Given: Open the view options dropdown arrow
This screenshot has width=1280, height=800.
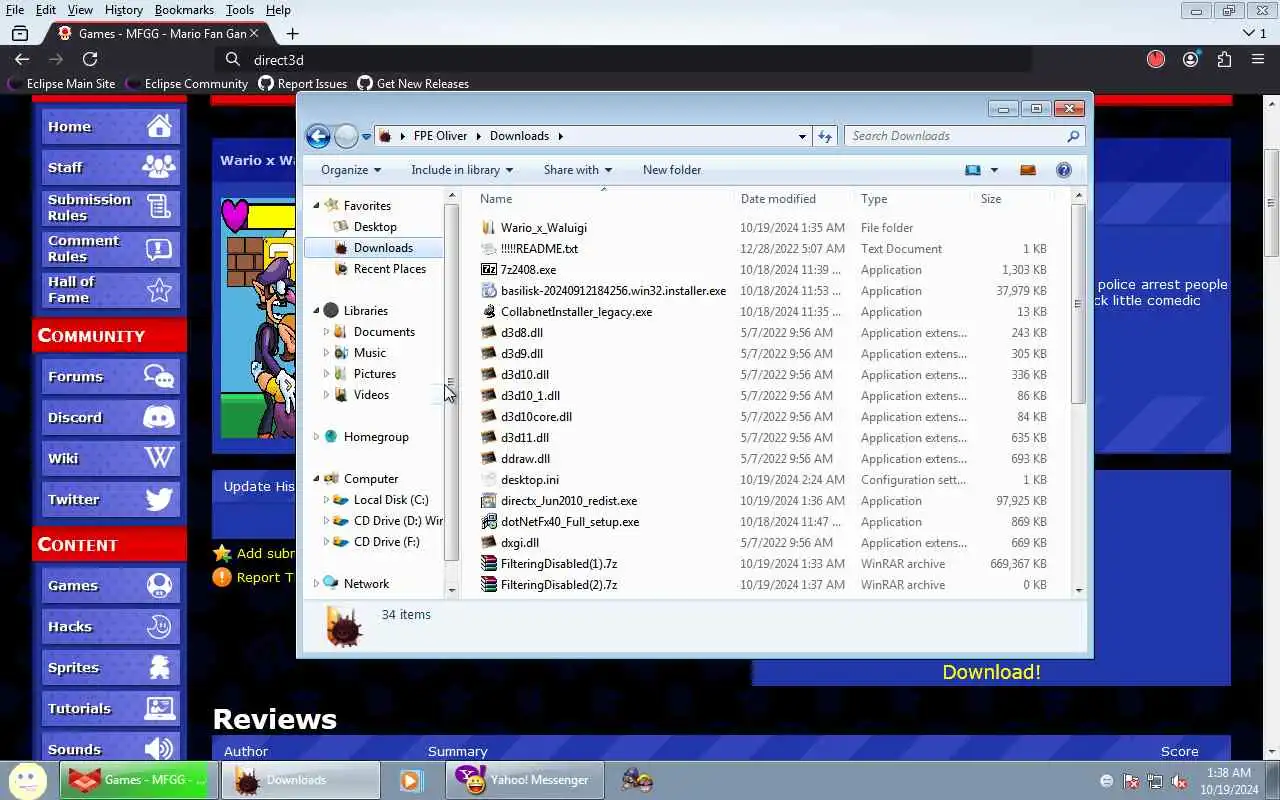Looking at the screenshot, I should (994, 170).
